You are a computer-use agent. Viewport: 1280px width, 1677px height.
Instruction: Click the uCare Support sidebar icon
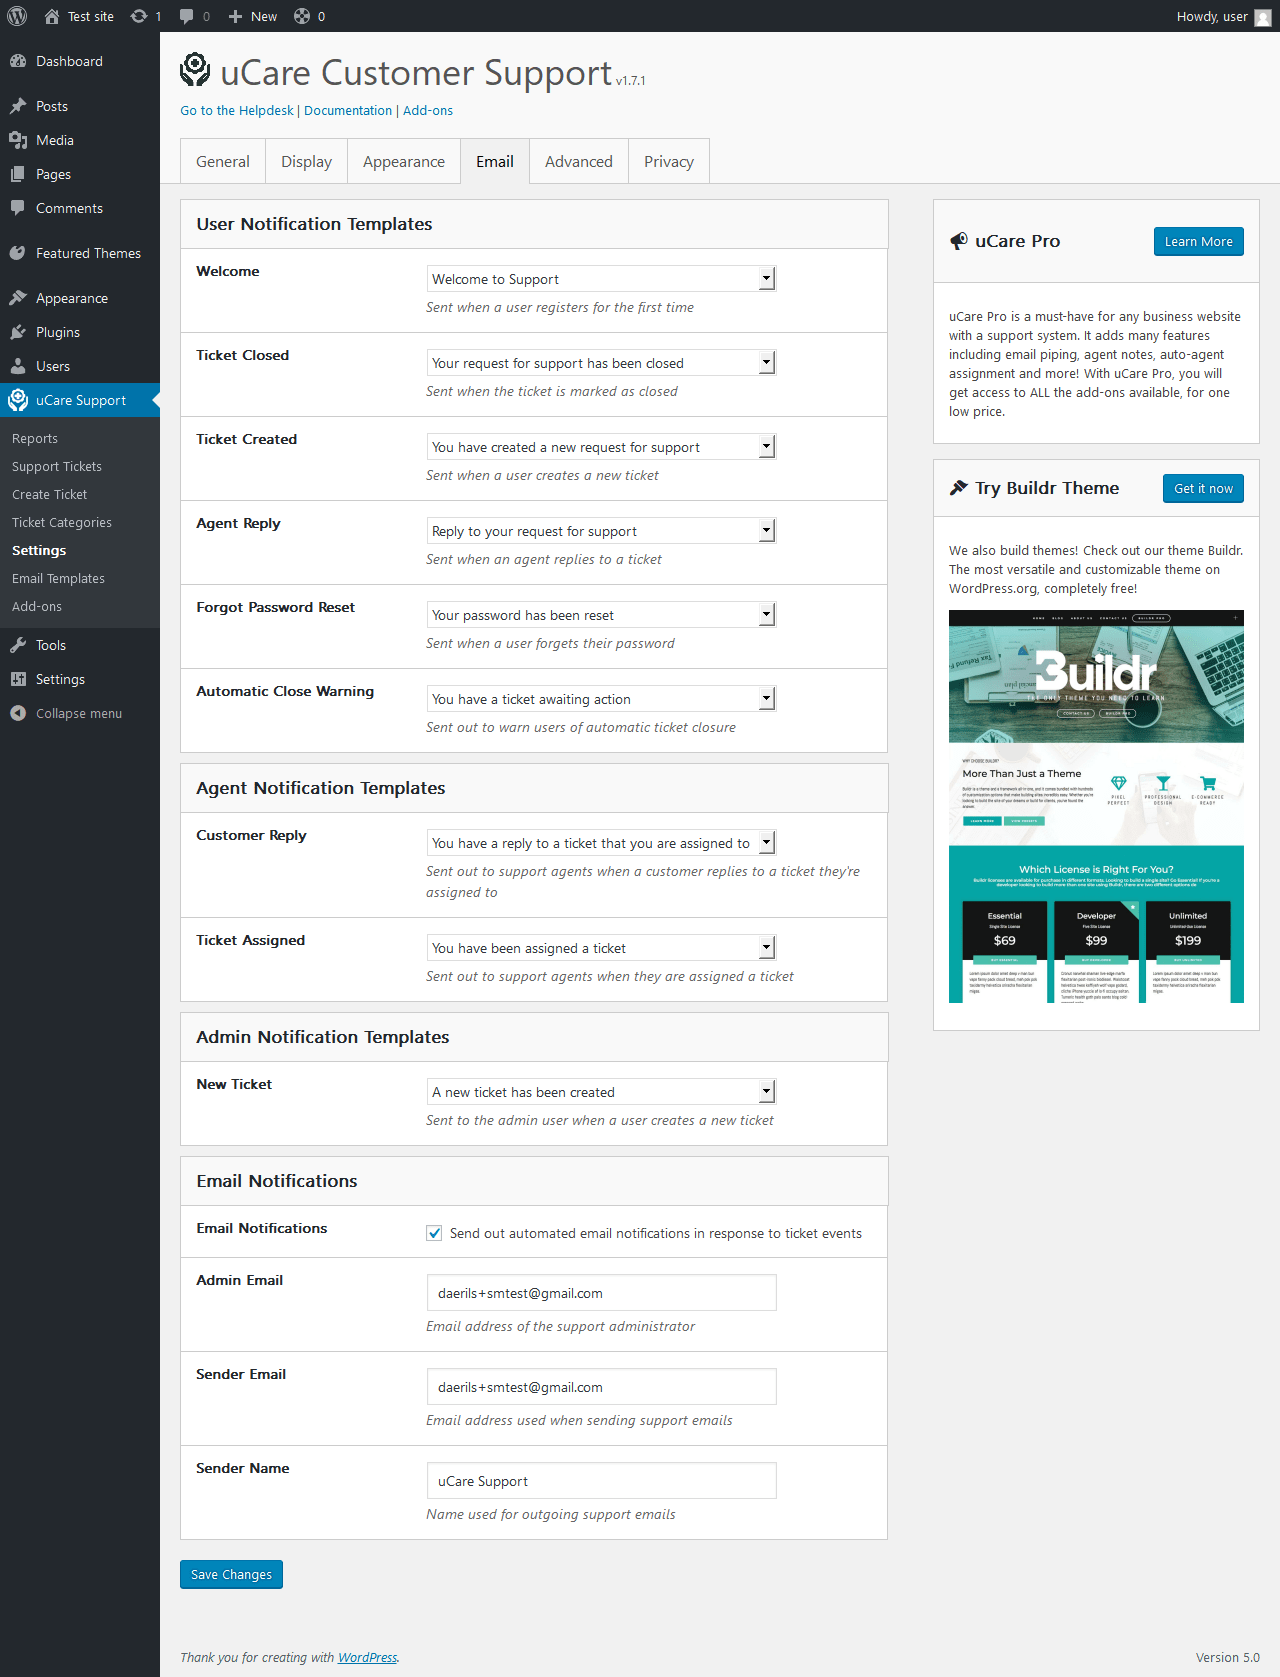pos(18,400)
